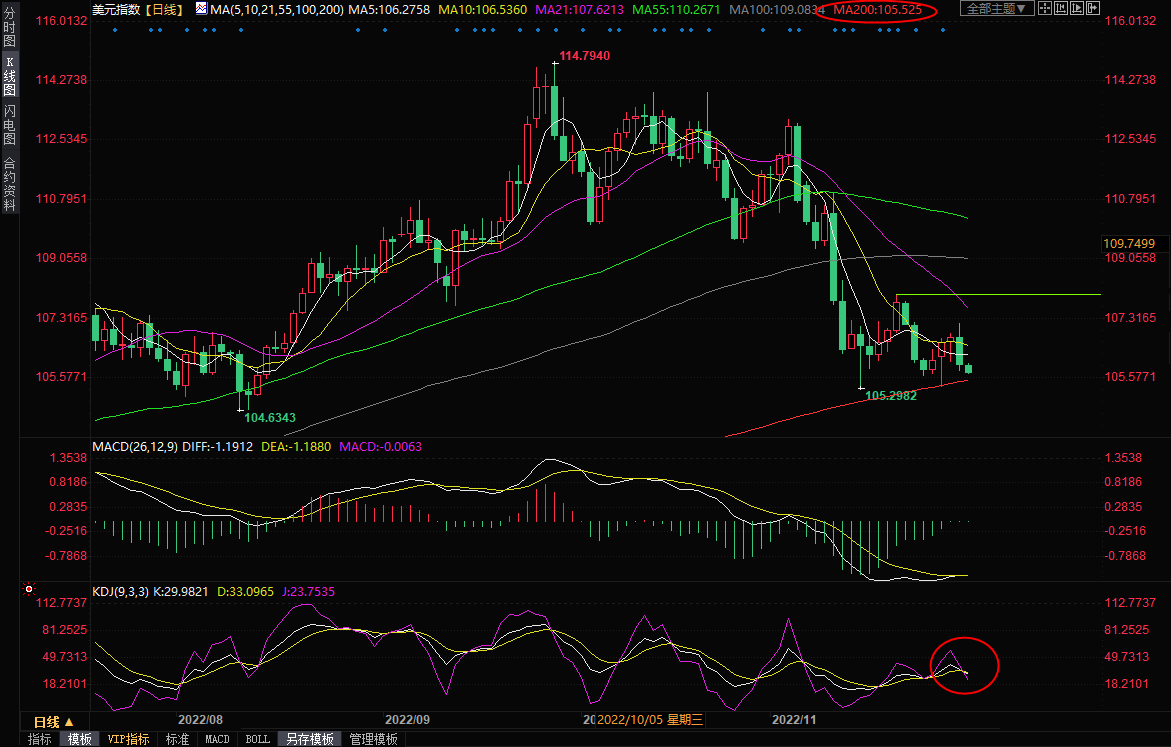Click the VIP指标 tab
The width and height of the screenshot is (1171, 747).
(x=129, y=739)
